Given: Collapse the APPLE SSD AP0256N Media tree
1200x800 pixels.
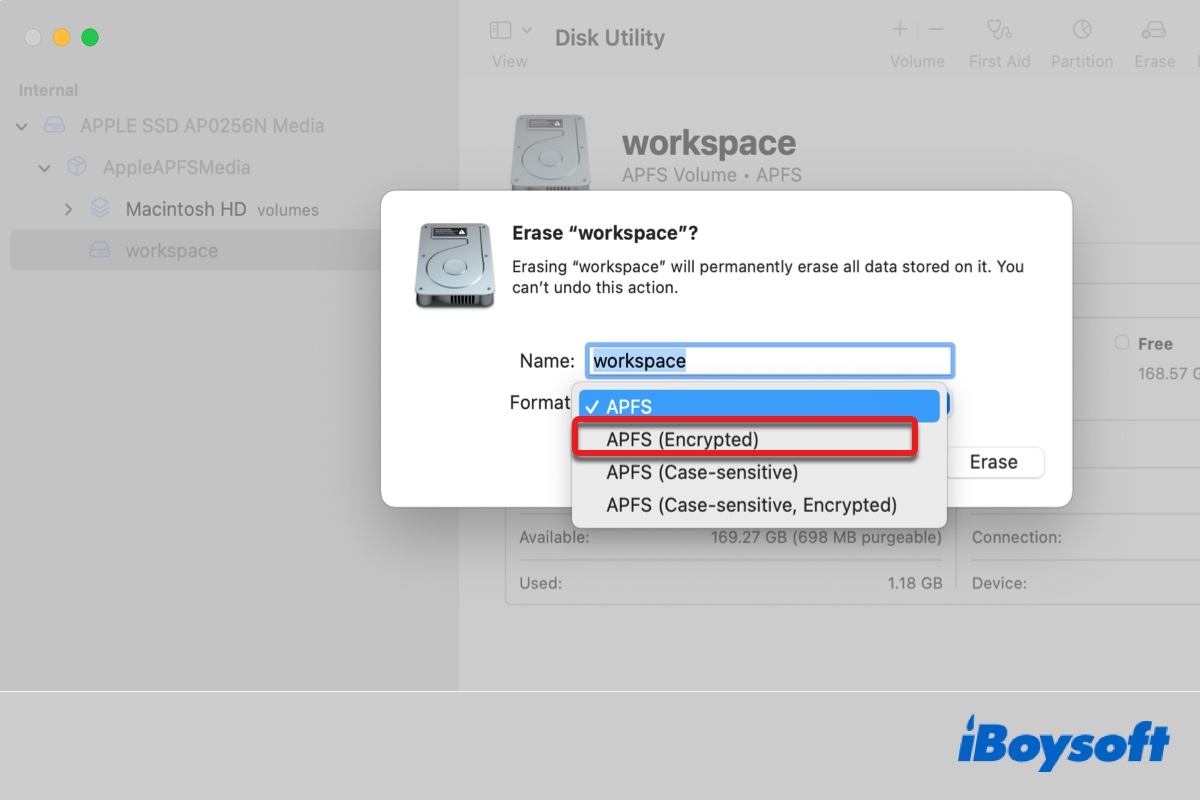Looking at the screenshot, I should [x=22, y=127].
